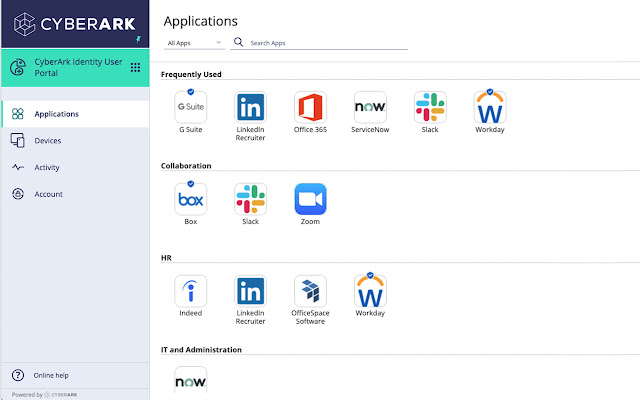Launch Workday in Frequently Used section
This screenshot has width=640, height=400.
pos(490,107)
